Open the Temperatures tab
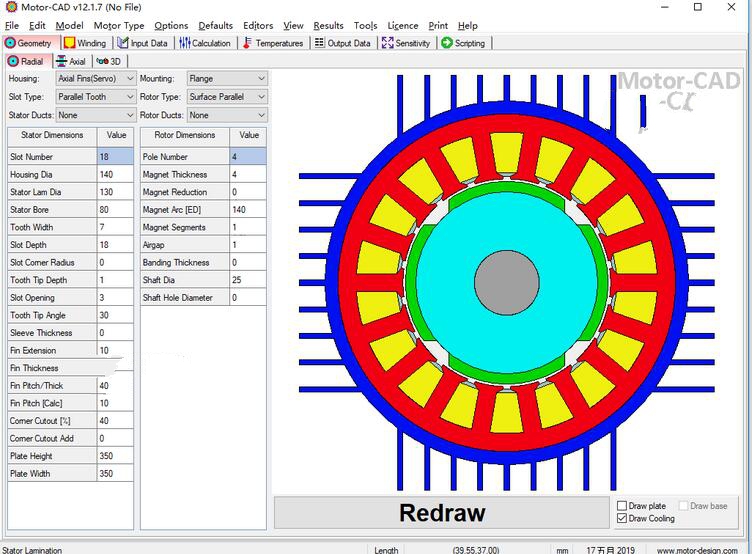Image resolution: width=753 pixels, height=554 pixels. [x=273, y=43]
